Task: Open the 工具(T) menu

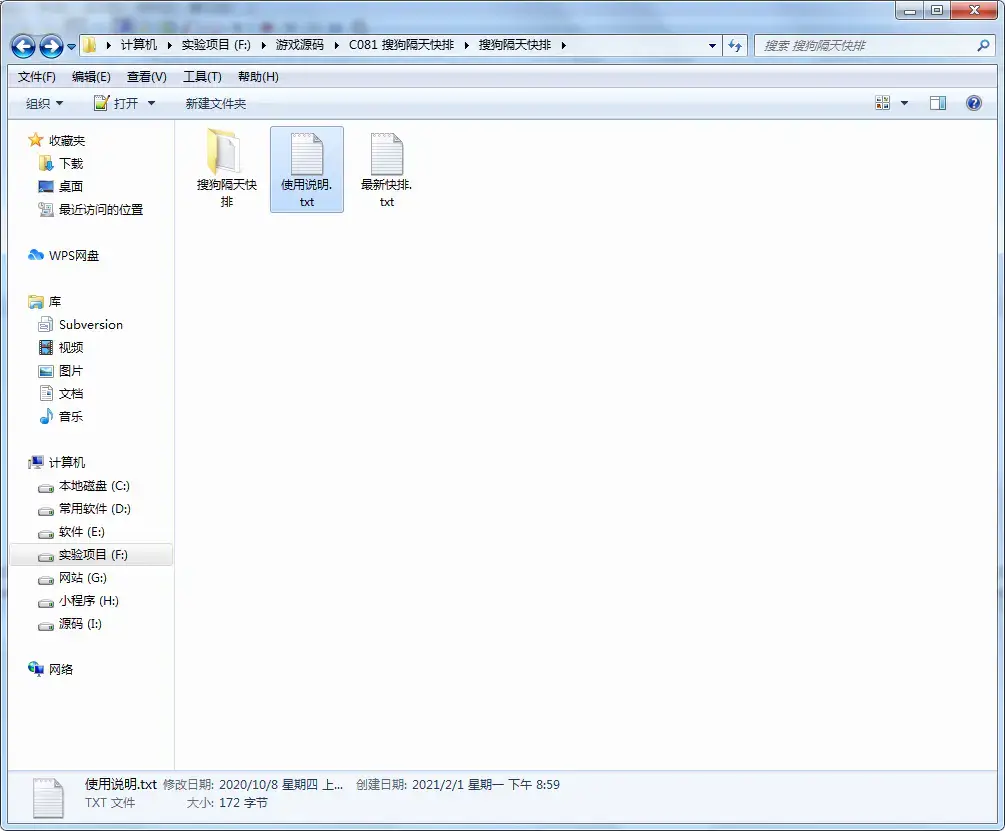Action: 203,77
